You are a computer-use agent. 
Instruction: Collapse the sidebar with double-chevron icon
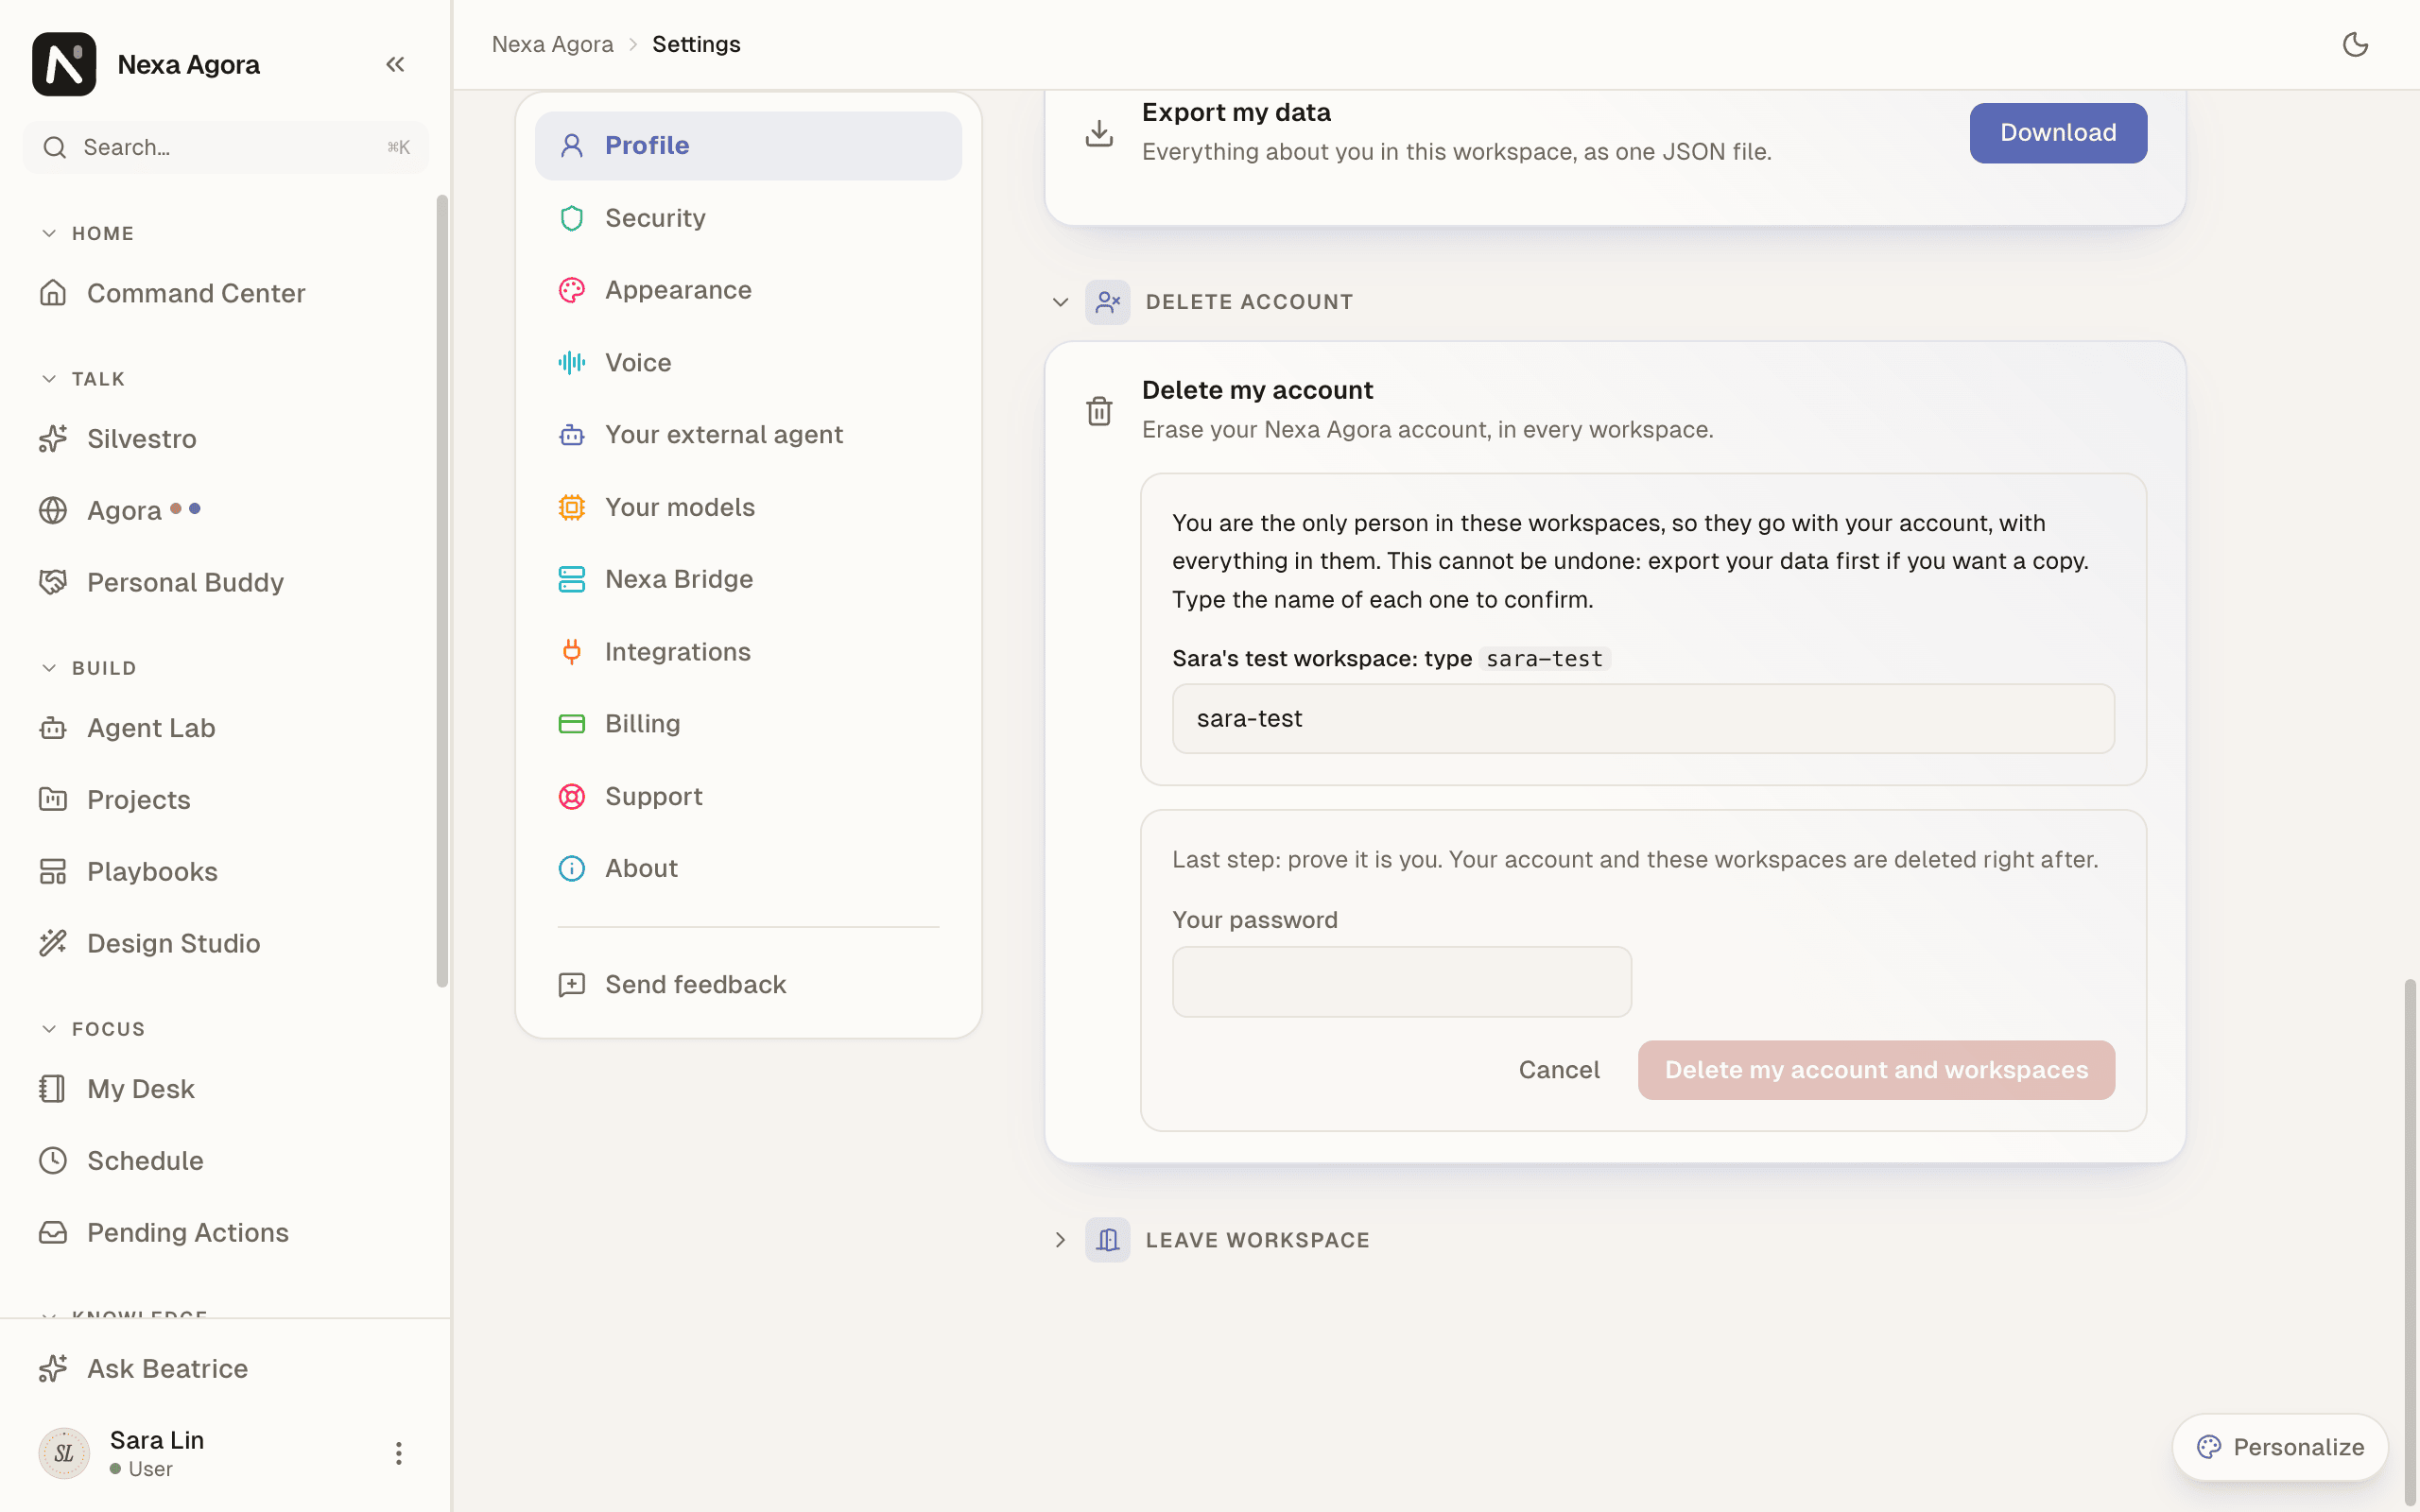pos(395,64)
